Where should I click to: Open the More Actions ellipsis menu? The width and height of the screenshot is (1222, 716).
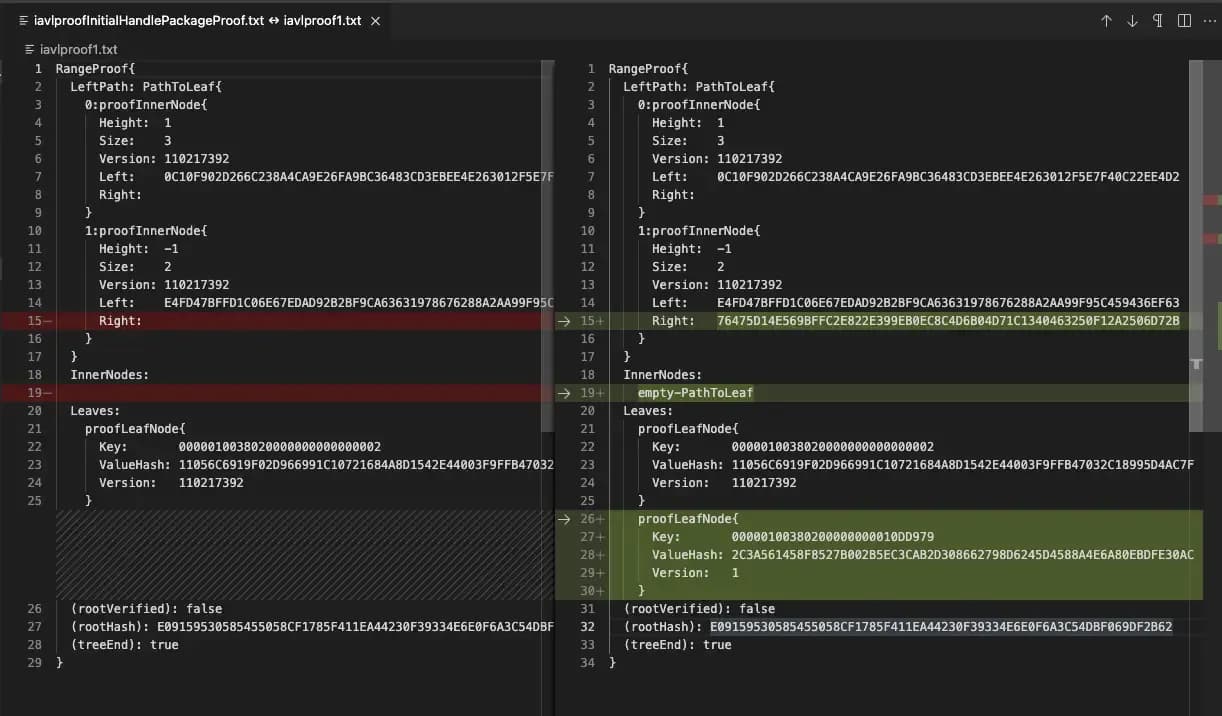[x=1208, y=21]
